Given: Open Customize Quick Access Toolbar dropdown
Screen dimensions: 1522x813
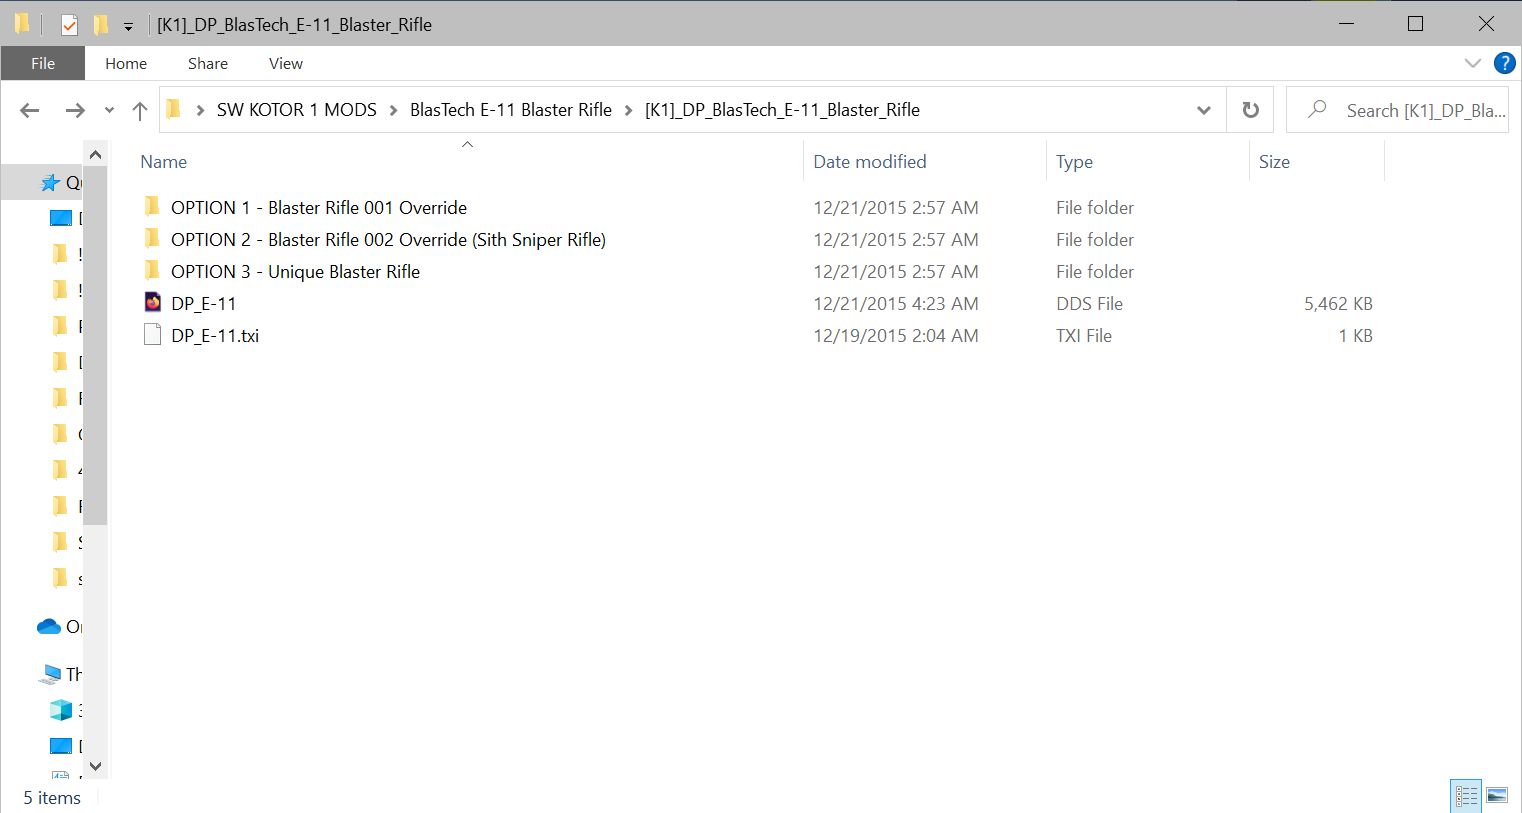Looking at the screenshot, I should click(x=128, y=26).
